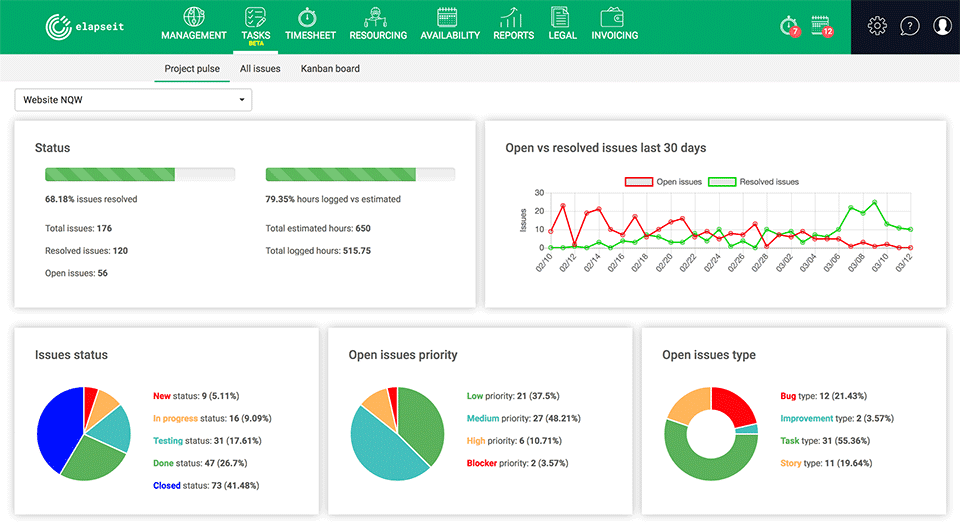Click the elapseit logo
The width and height of the screenshot is (960, 528).
click(x=85, y=27)
